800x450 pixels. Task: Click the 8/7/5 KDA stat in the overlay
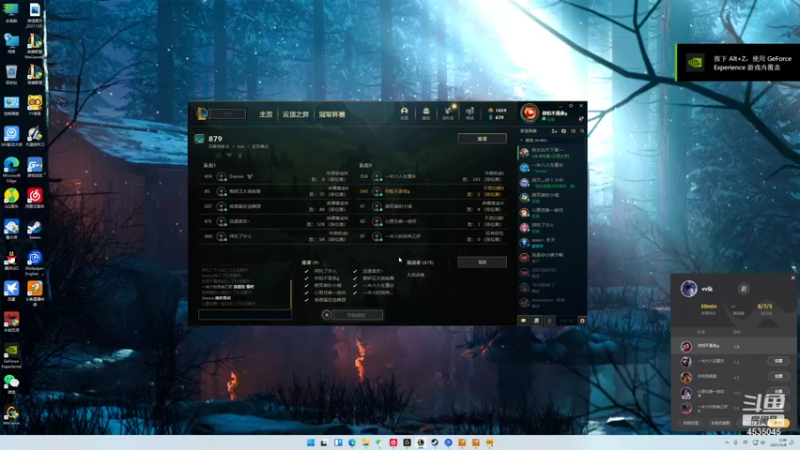point(765,309)
